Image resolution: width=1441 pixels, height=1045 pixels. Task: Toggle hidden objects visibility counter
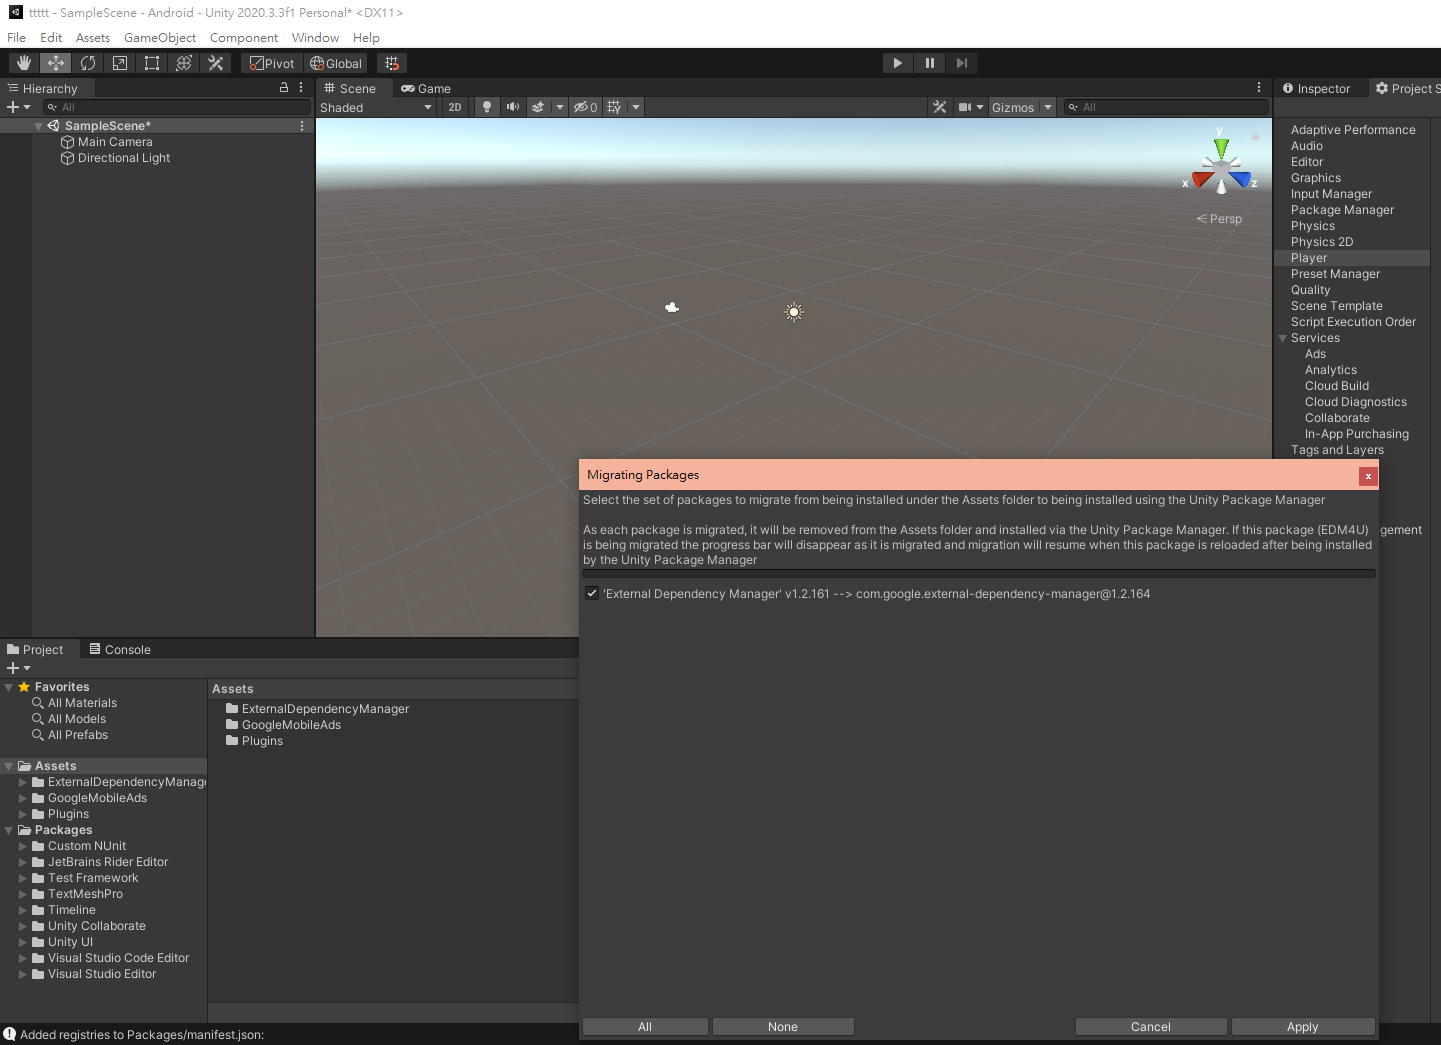[586, 107]
